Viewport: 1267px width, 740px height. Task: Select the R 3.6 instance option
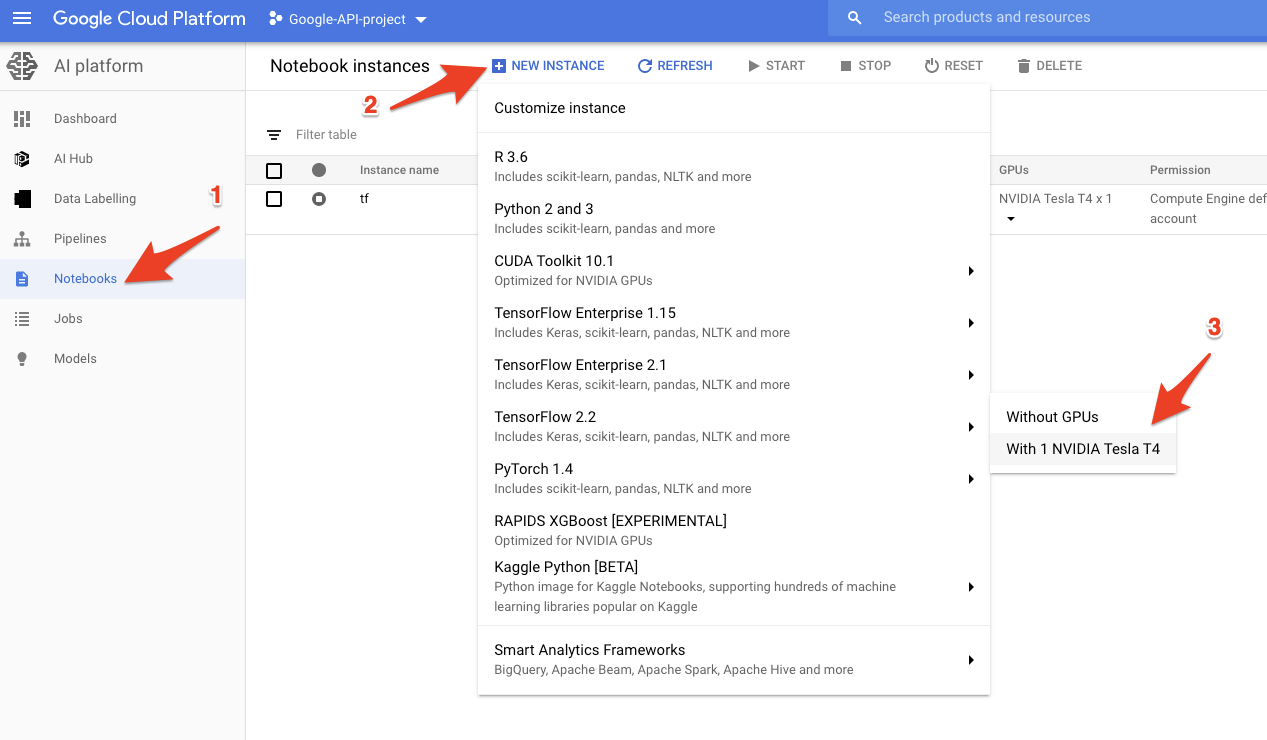point(734,166)
